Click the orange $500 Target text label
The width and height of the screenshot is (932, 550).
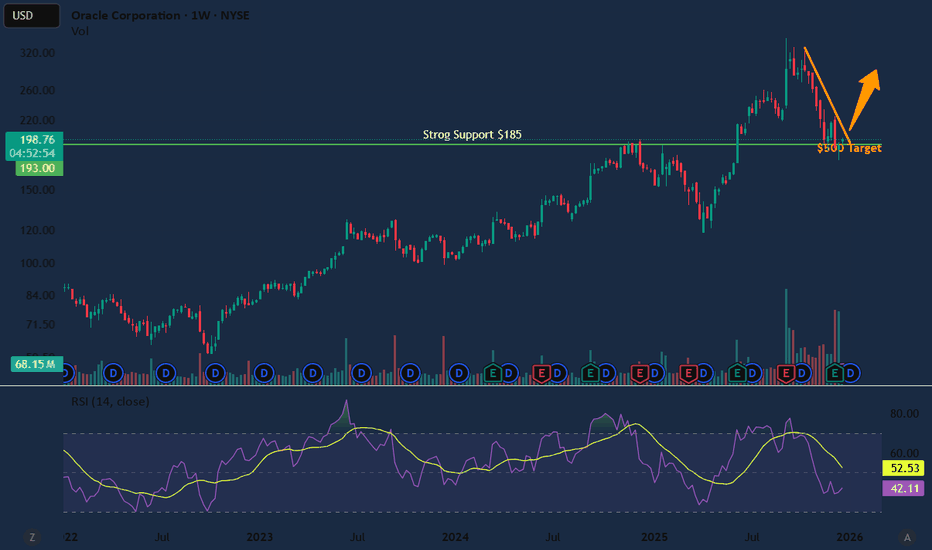(x=849, y=148)
